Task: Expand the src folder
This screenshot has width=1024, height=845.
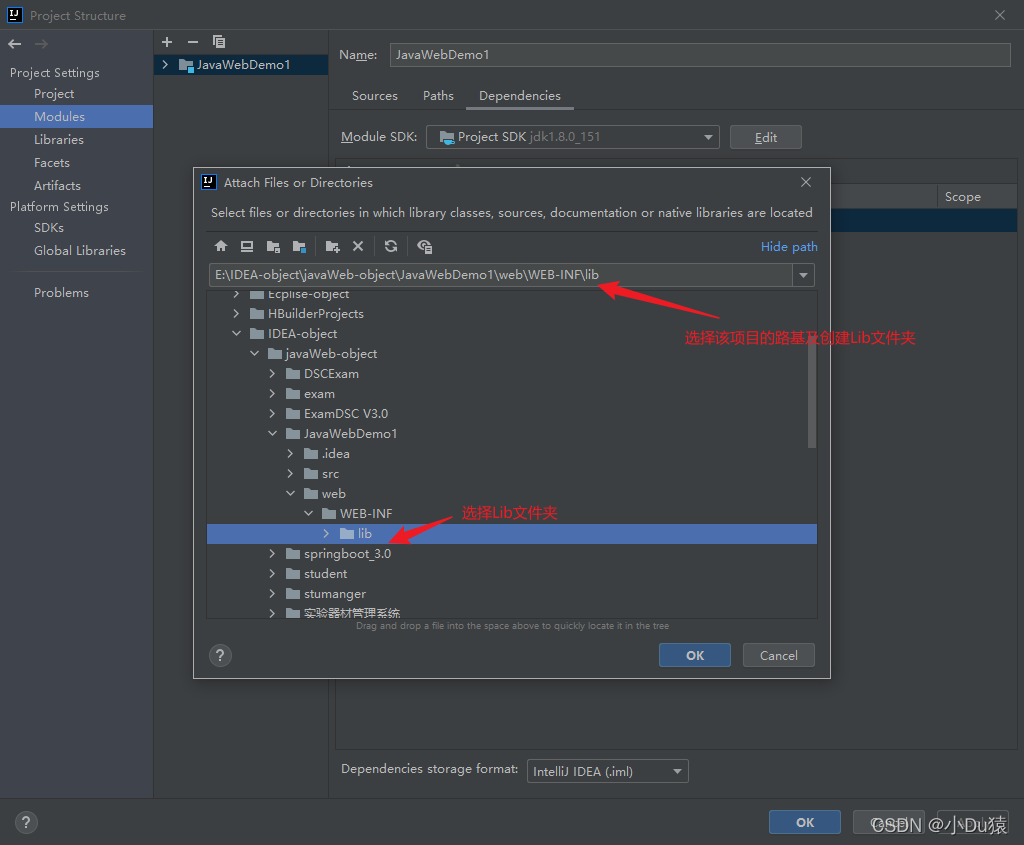Action: click(x=290, y=473)
